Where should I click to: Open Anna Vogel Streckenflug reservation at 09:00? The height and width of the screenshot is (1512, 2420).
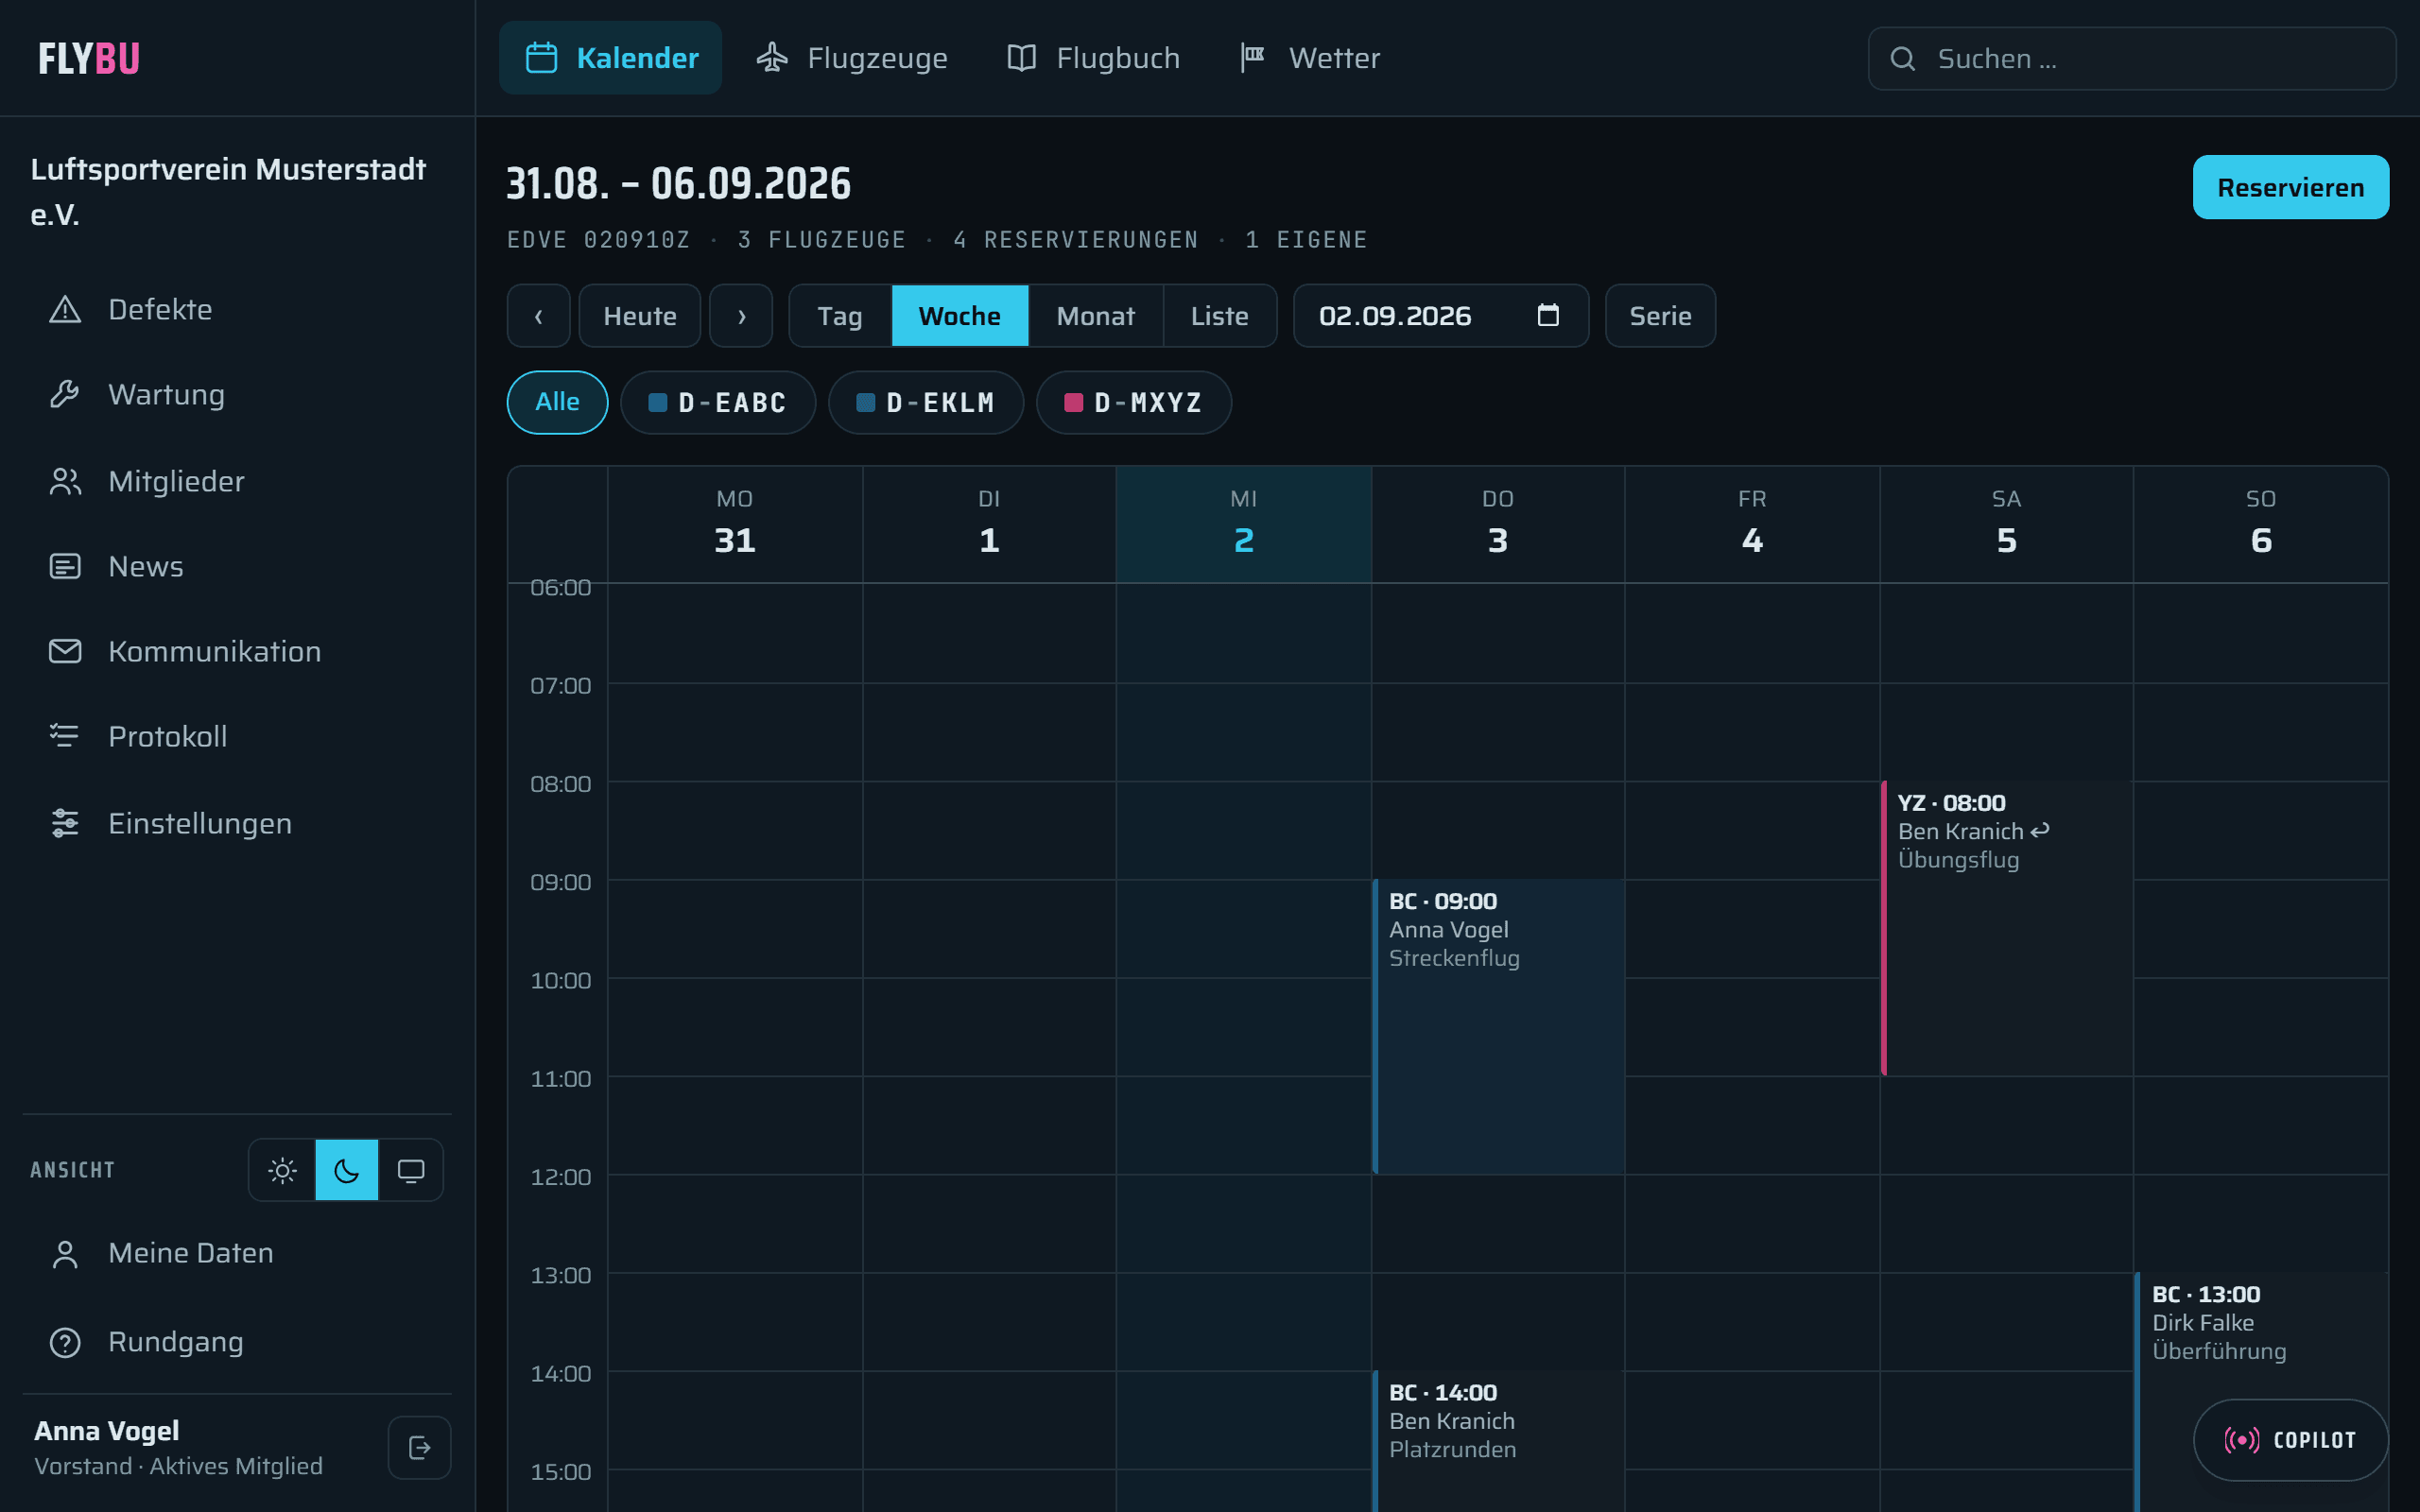(1498, 1027)
